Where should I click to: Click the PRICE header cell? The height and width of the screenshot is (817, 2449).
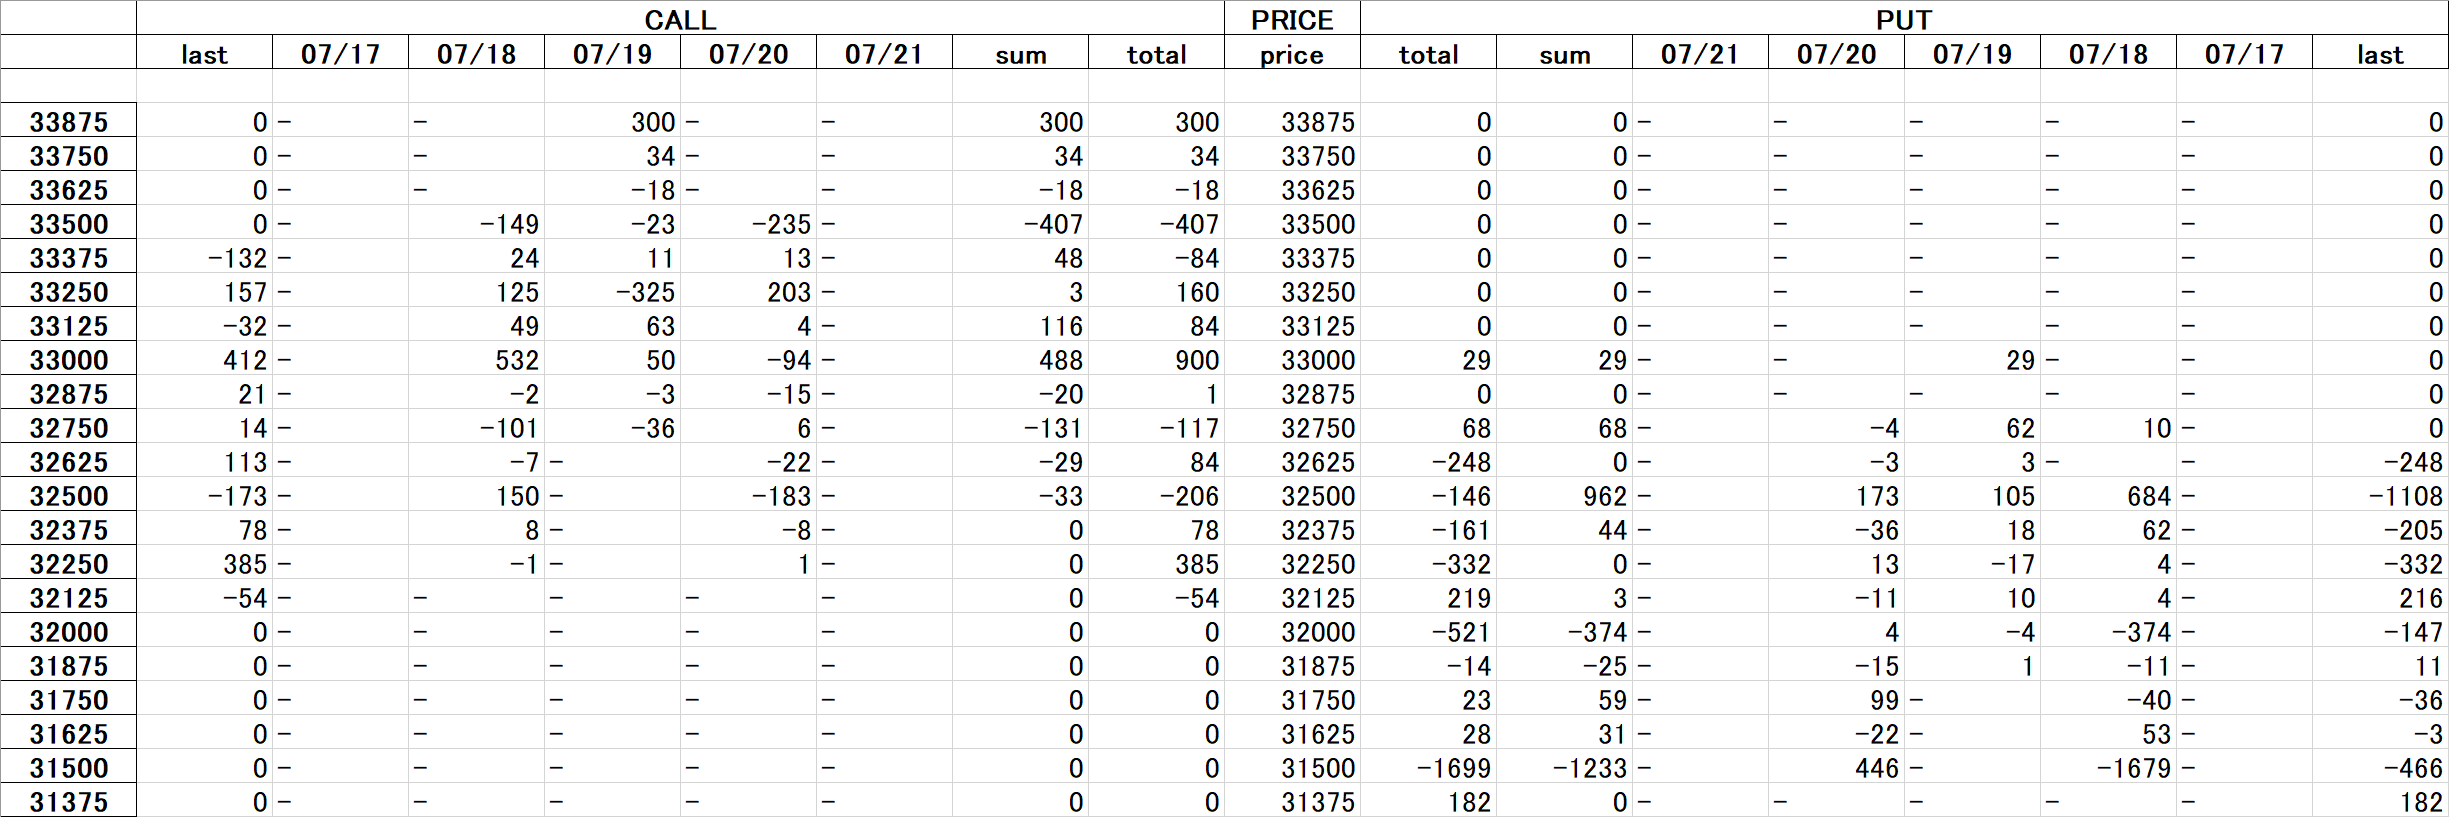pos(1292,19)
